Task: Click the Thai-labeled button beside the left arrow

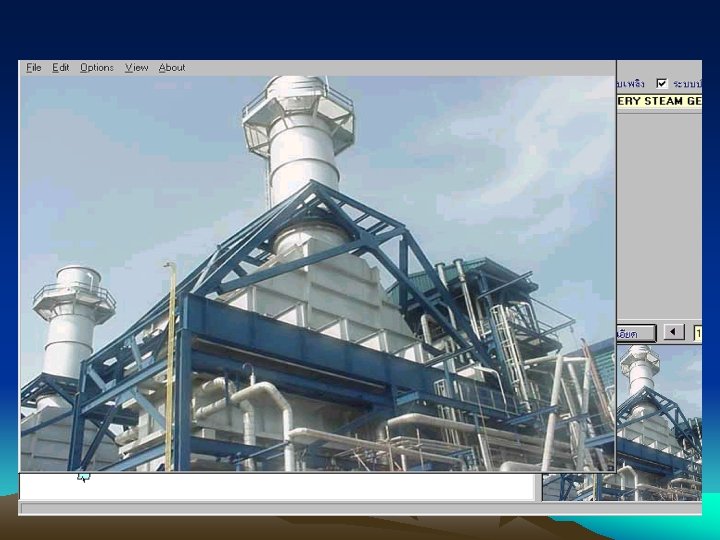Action: [x=636, y=333]
